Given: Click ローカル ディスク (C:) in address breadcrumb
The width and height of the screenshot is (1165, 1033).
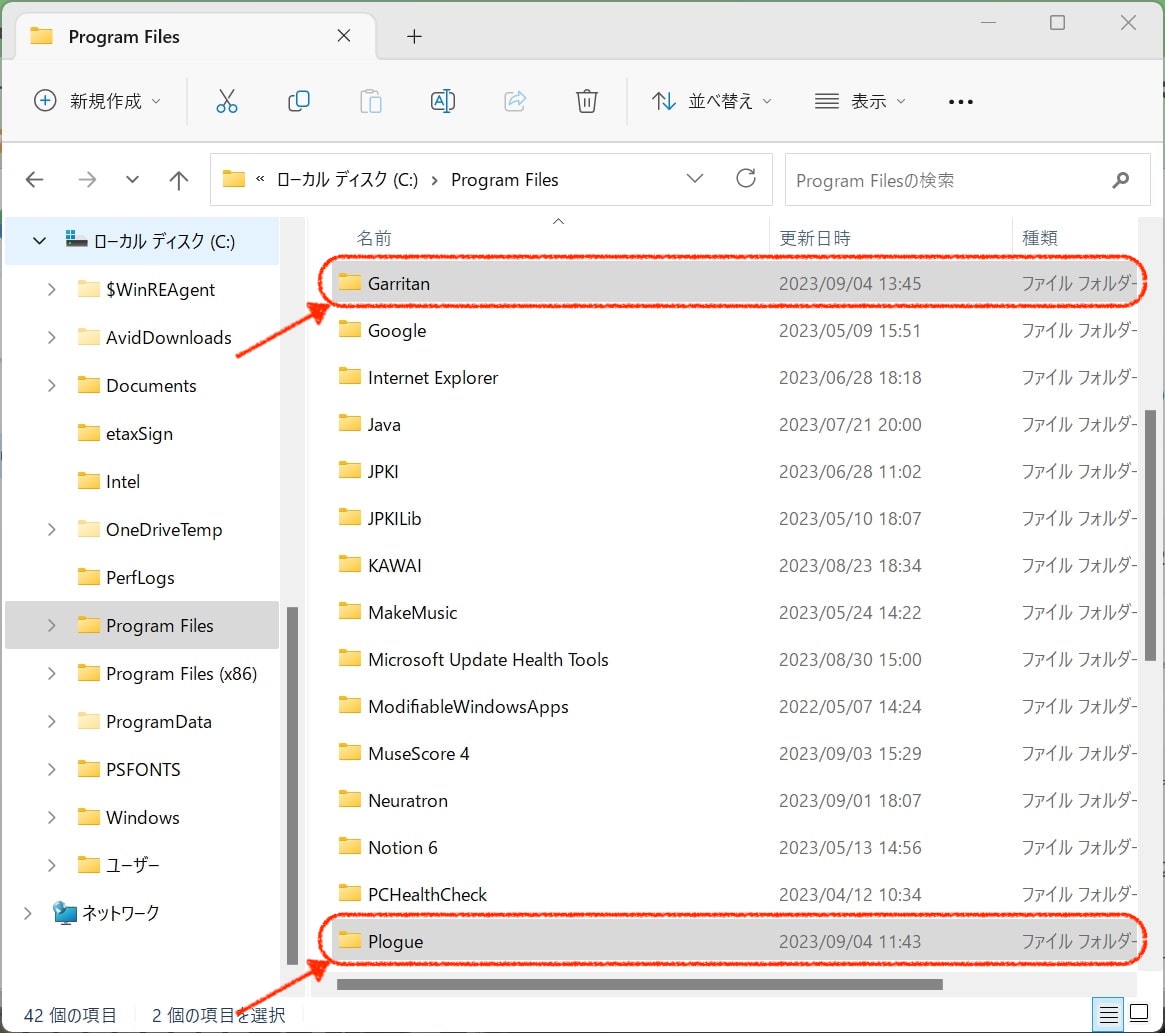Looking at the screenshot, I should (x=347, y=180).
